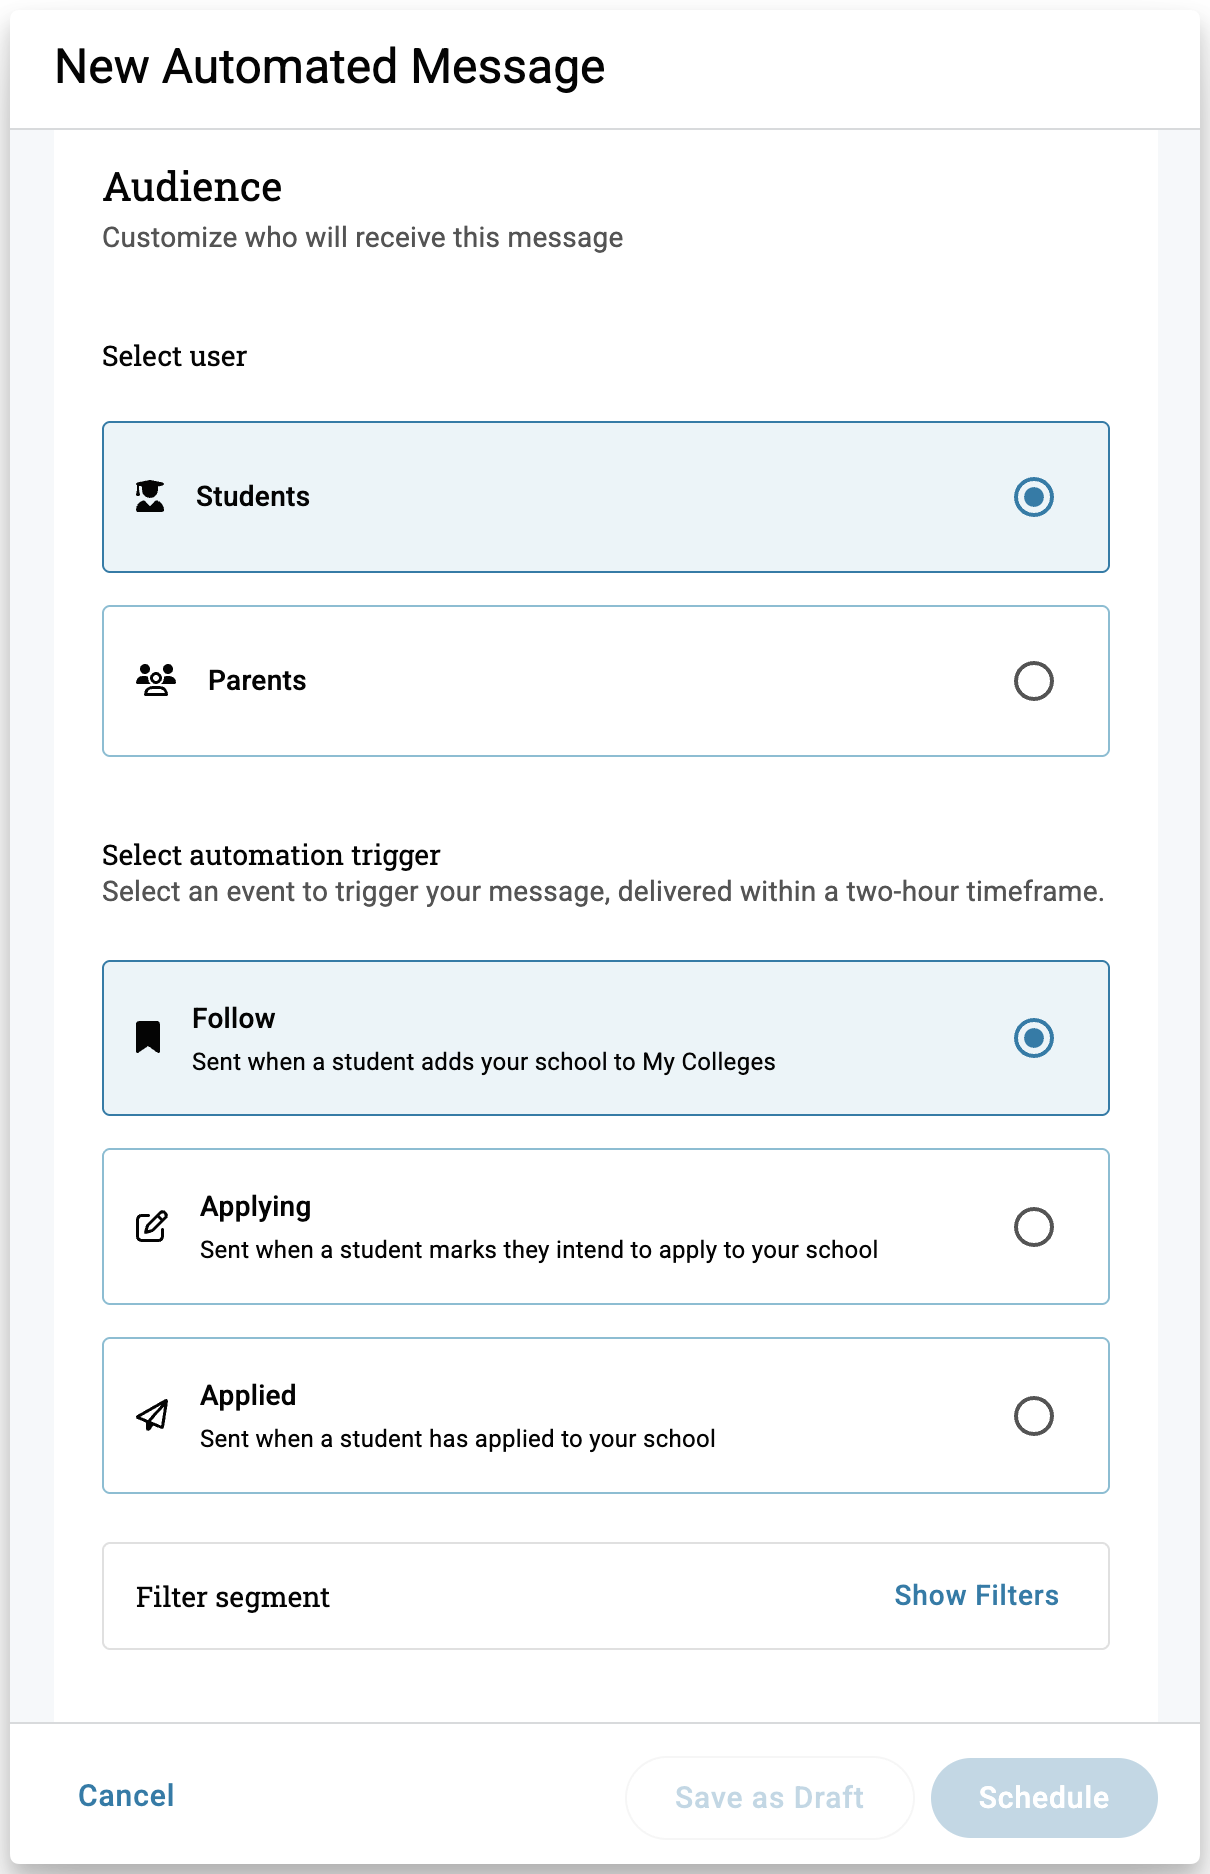
Task: Click the Filter segment label
Action: 233,1597
